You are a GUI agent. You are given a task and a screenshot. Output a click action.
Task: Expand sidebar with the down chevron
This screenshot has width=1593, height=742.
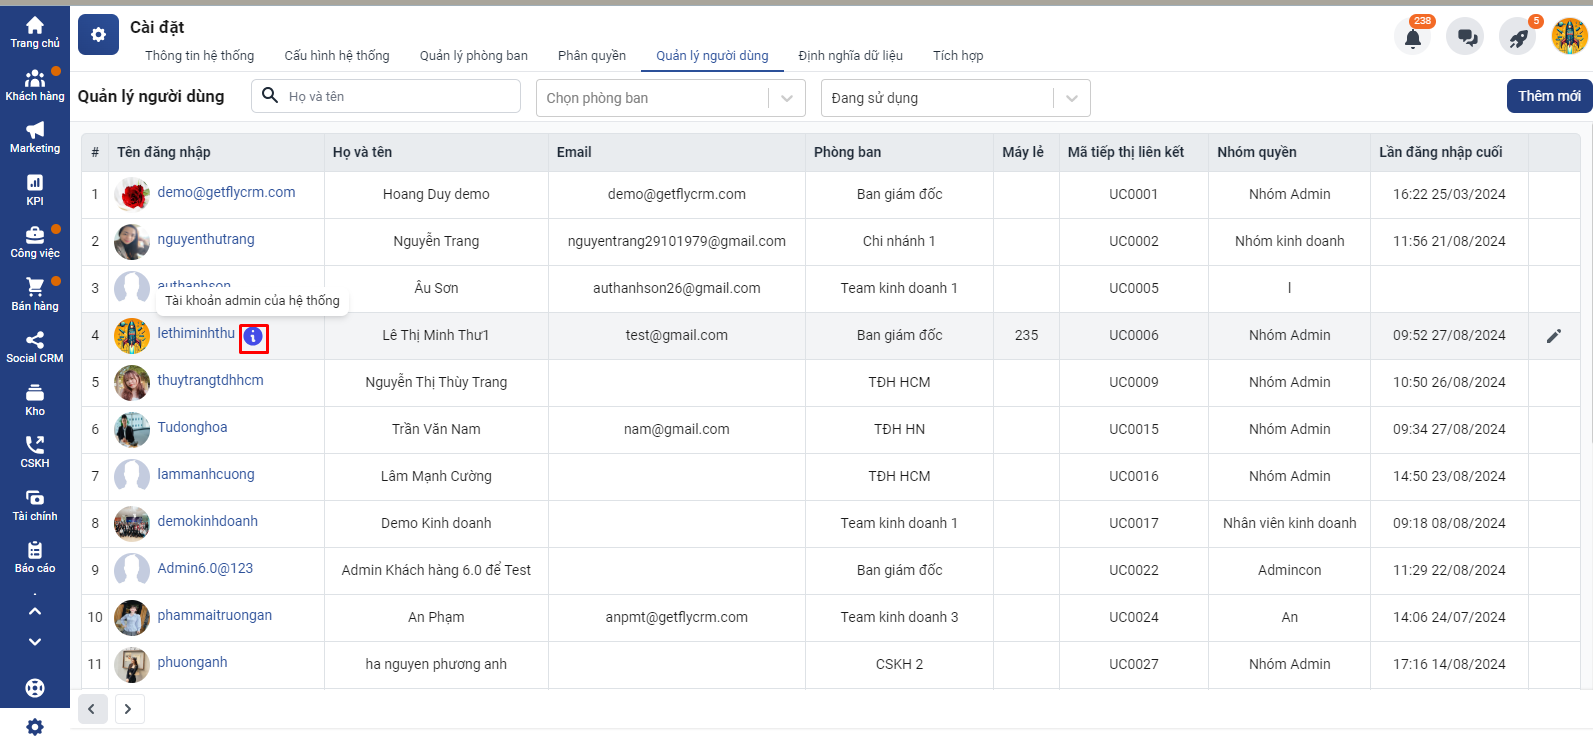[x=35, y=642]
